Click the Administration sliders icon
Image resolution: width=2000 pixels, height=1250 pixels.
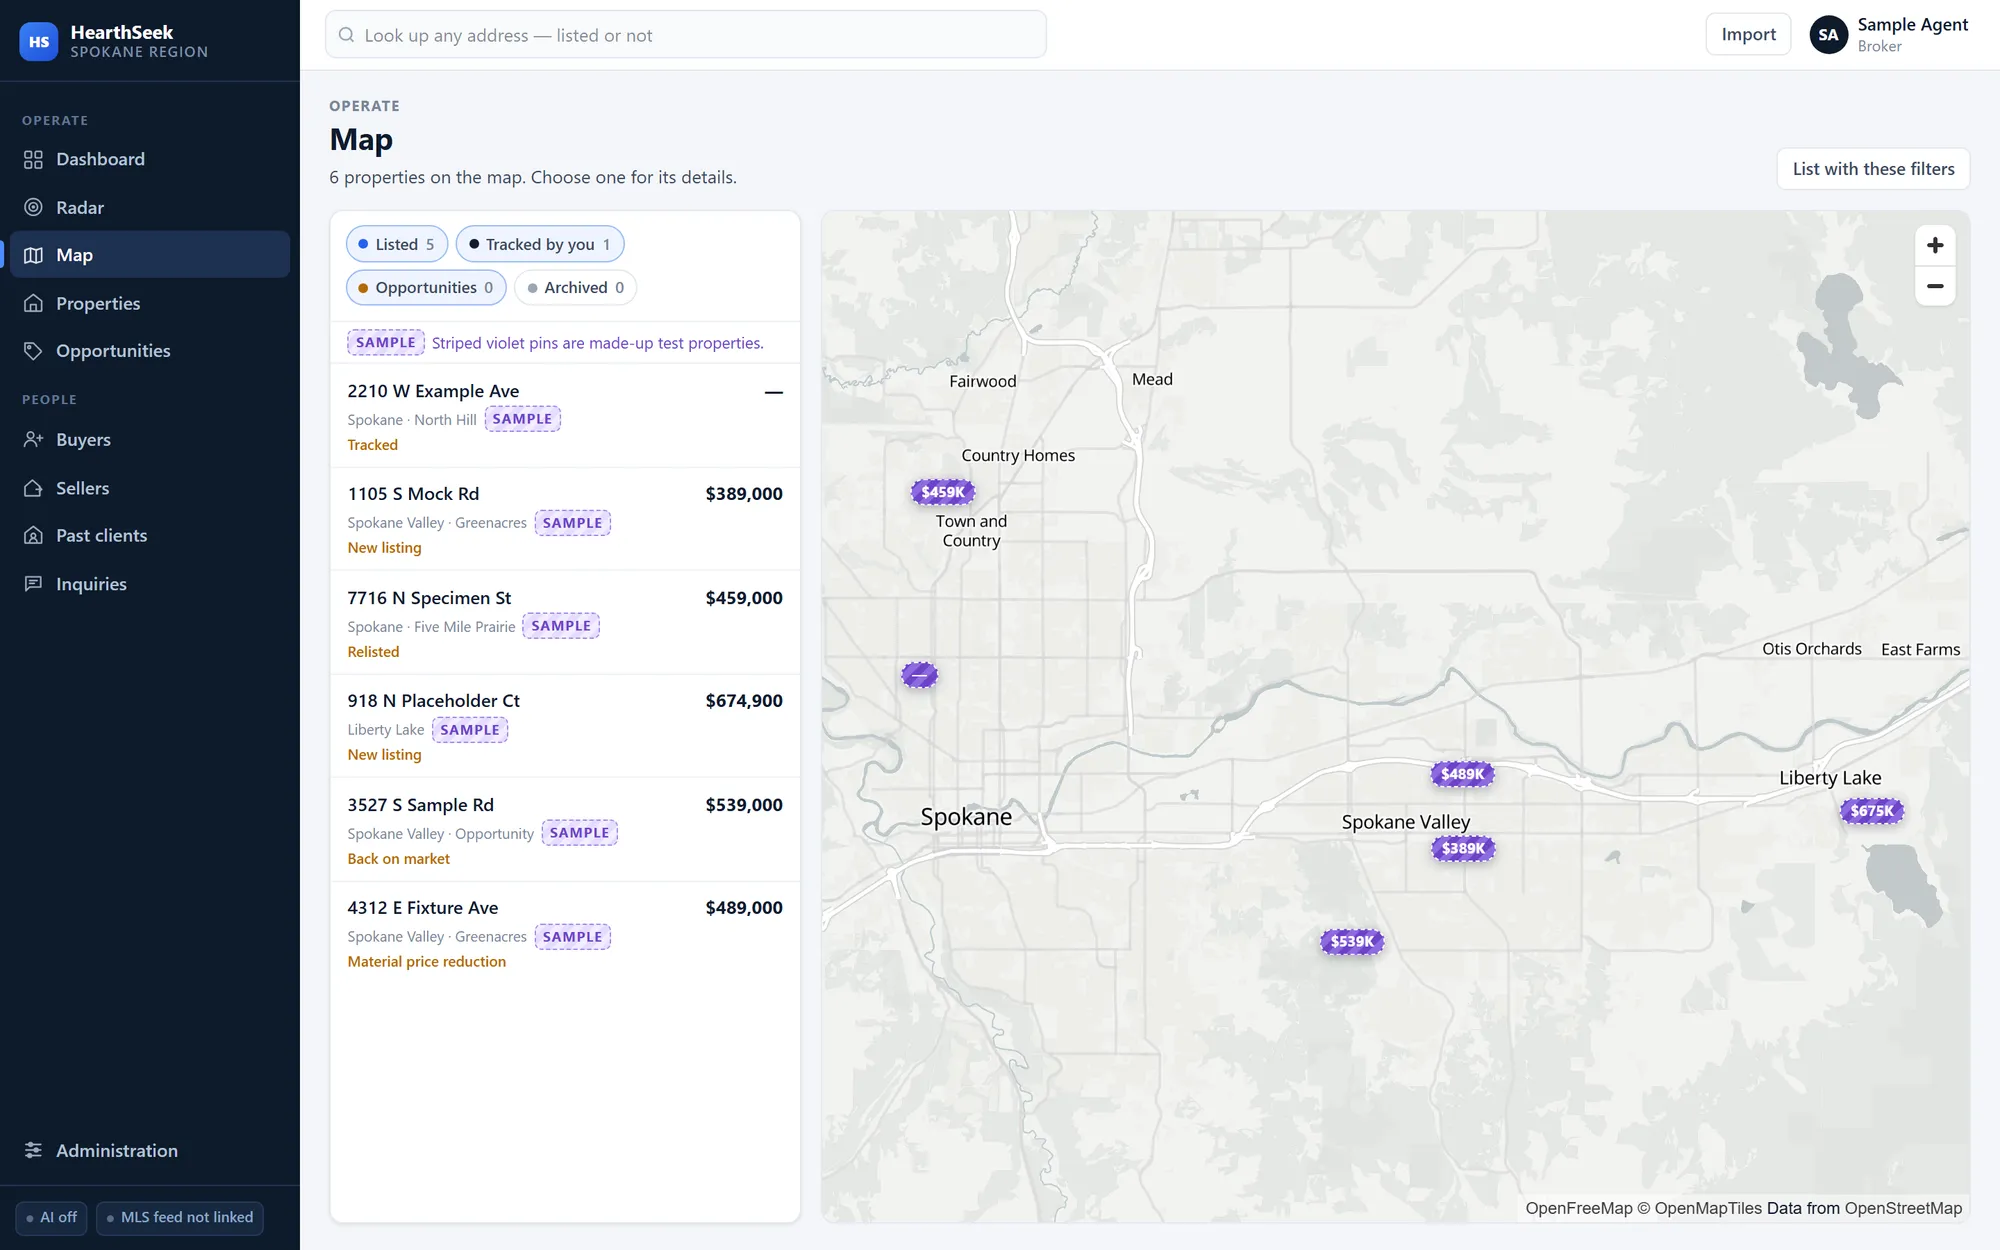(x=33, y=1151)
